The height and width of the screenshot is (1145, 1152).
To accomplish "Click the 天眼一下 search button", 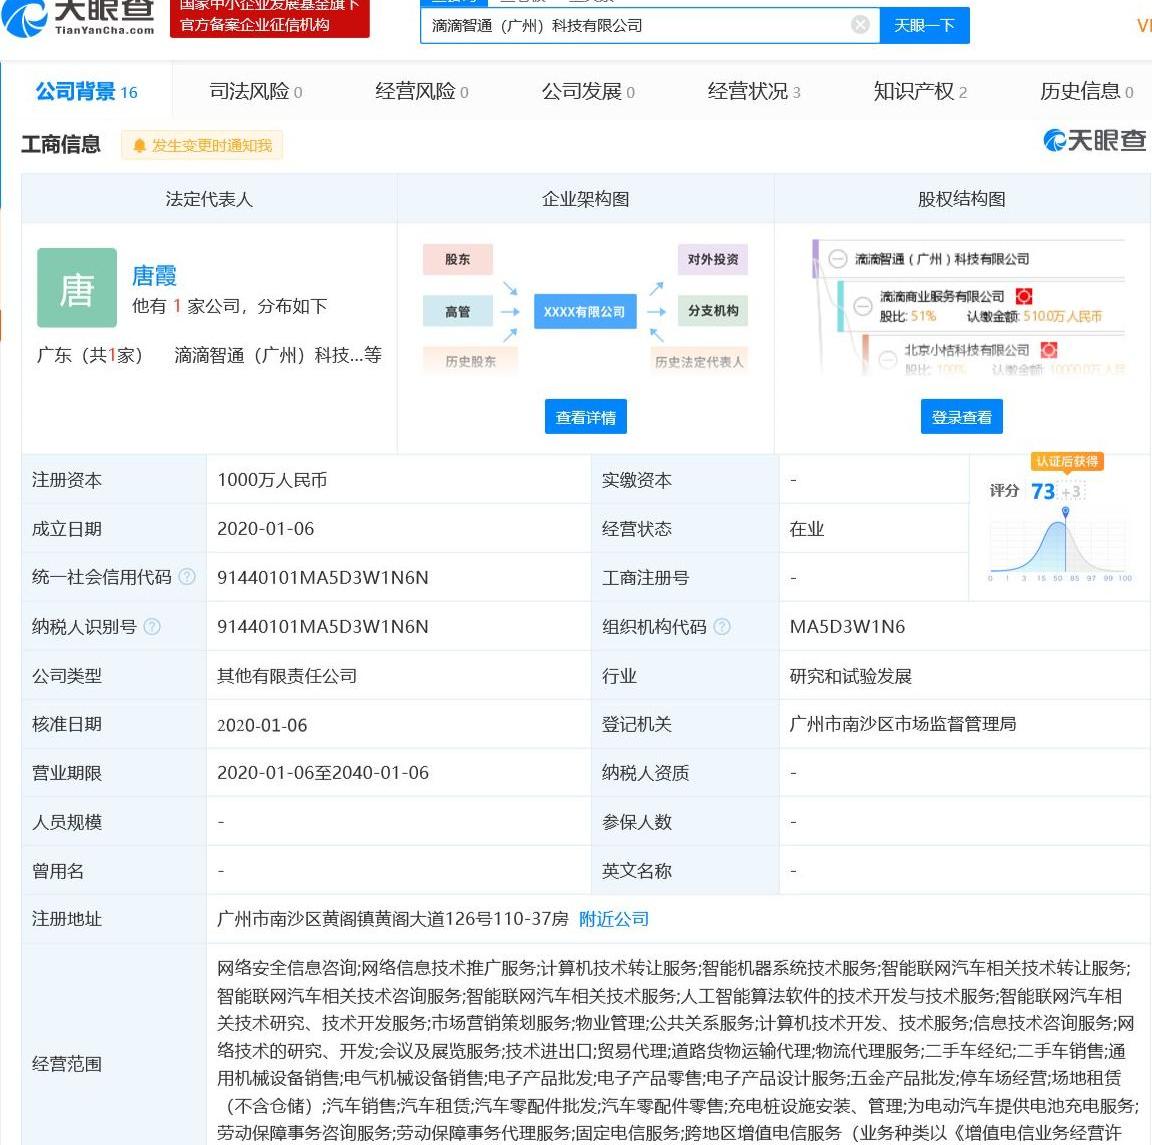I will pyautogui.click(x=924, y=25).
